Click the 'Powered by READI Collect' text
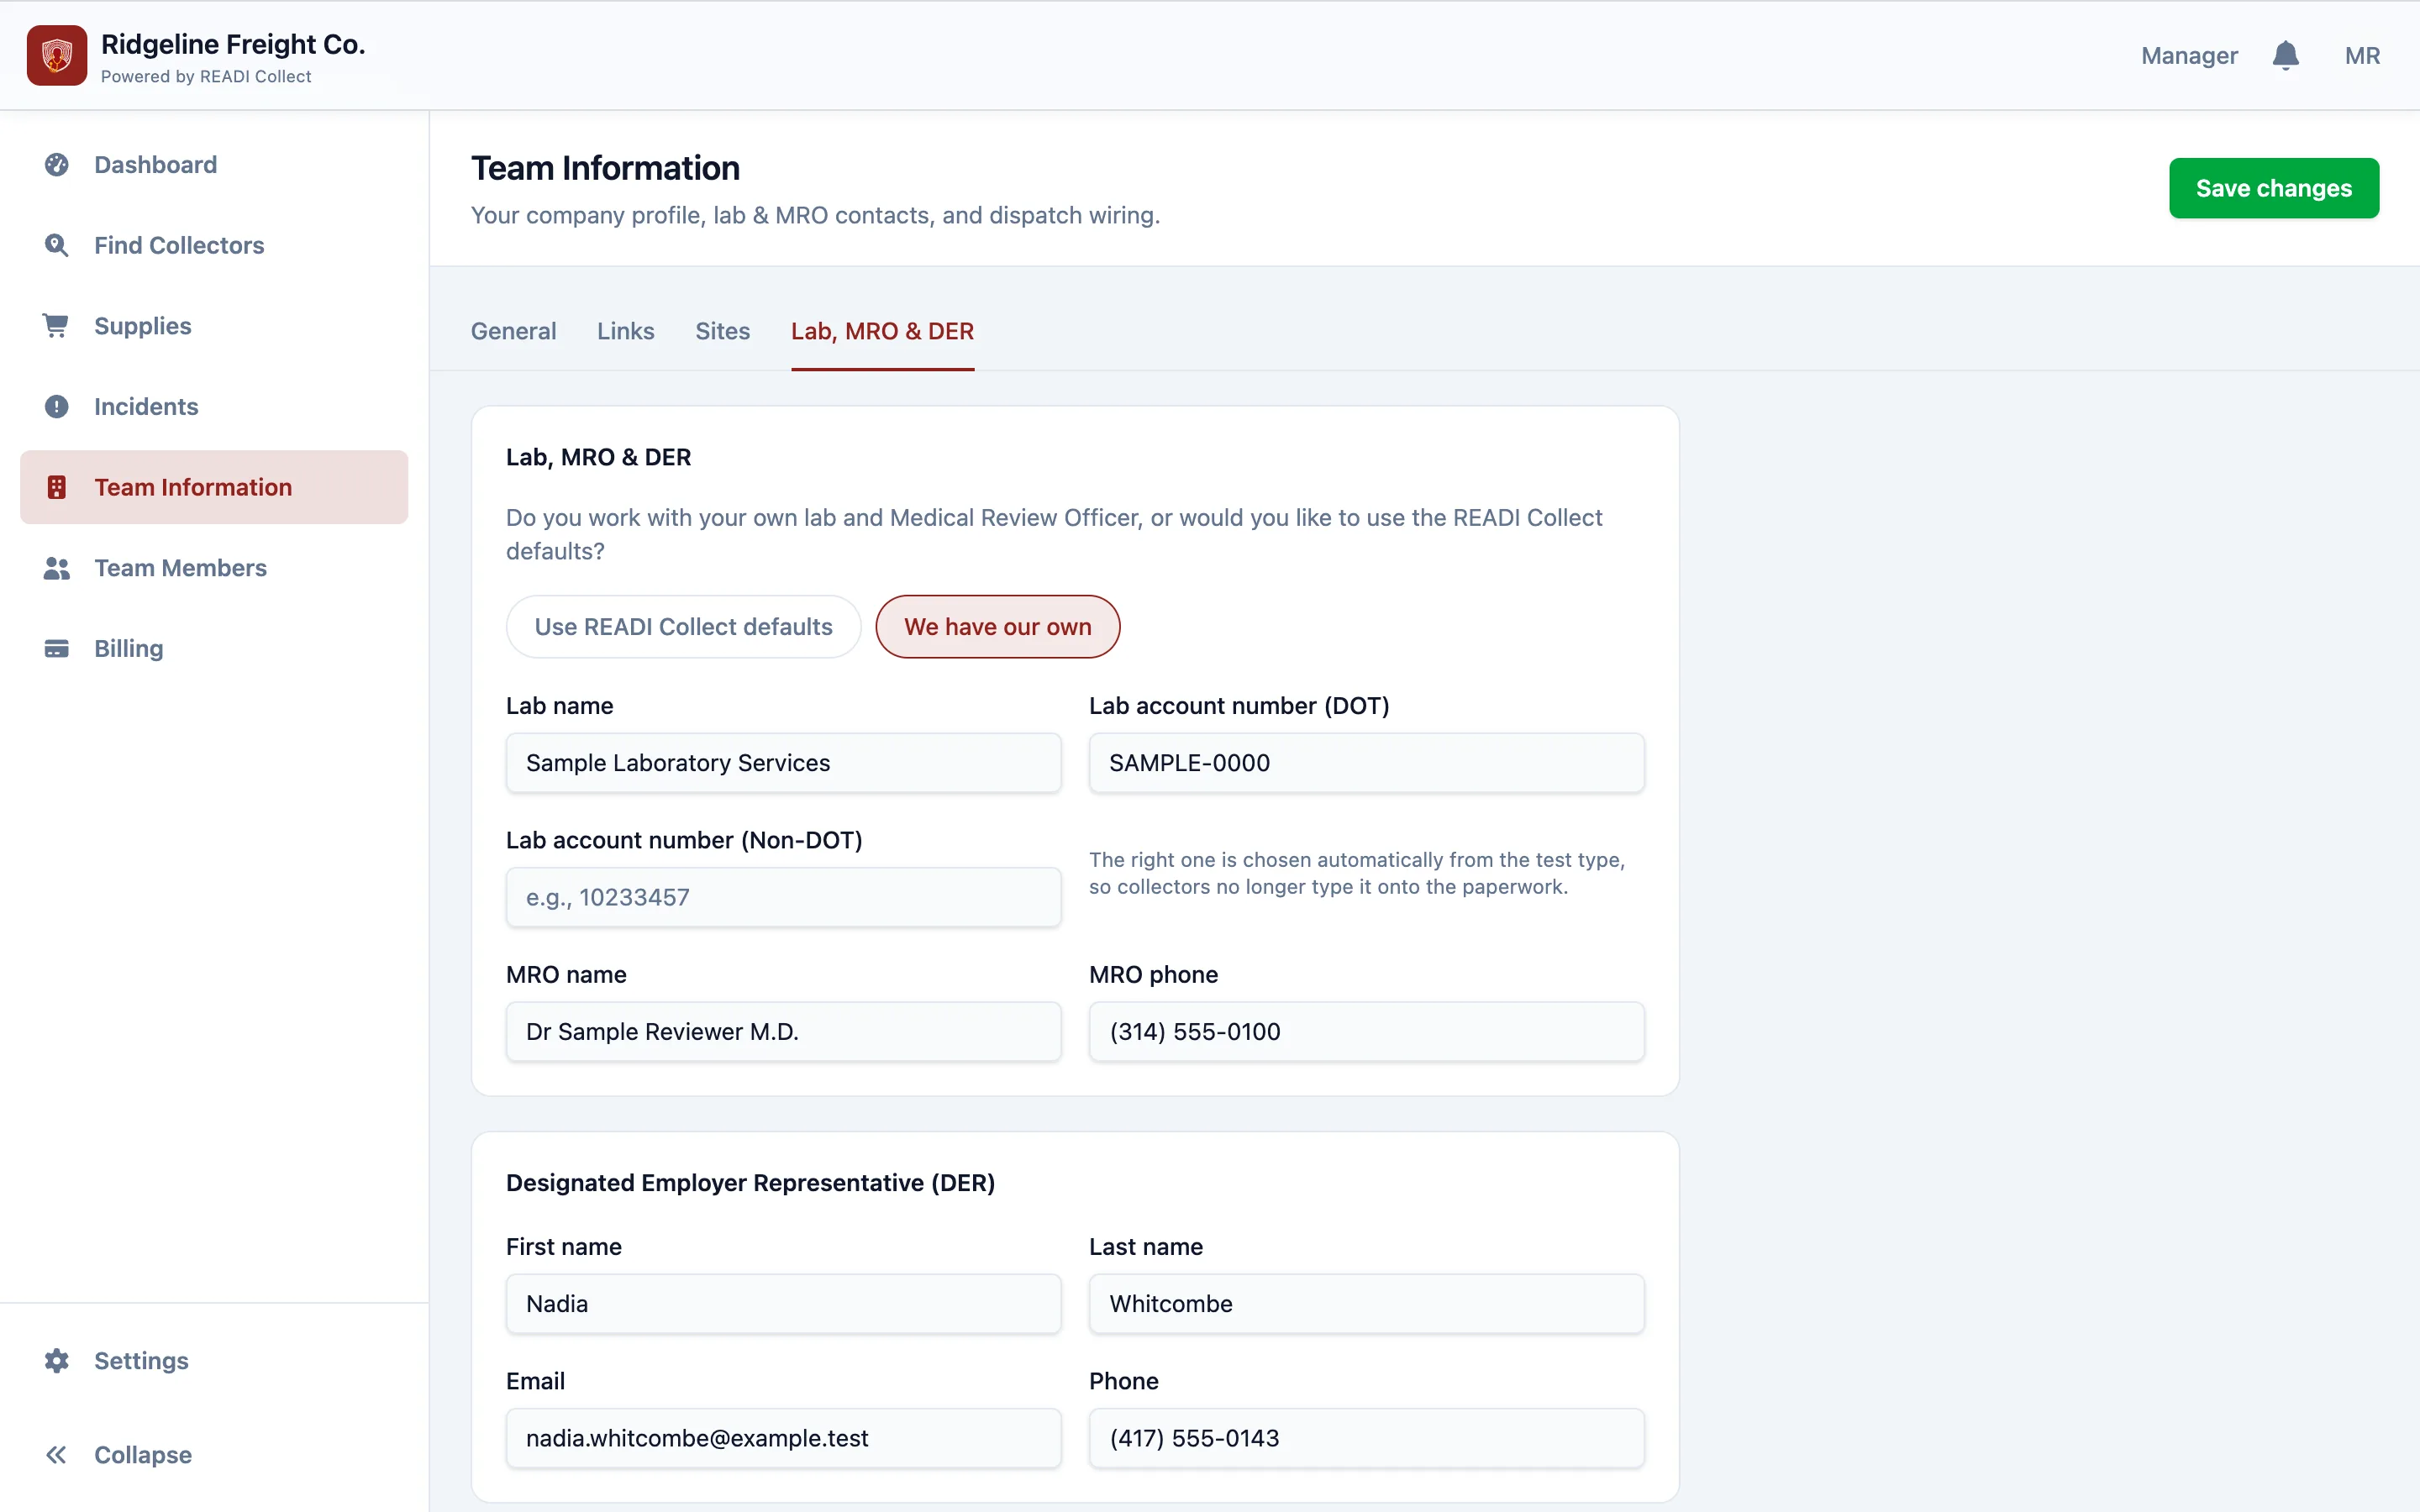 click(206, 77)
